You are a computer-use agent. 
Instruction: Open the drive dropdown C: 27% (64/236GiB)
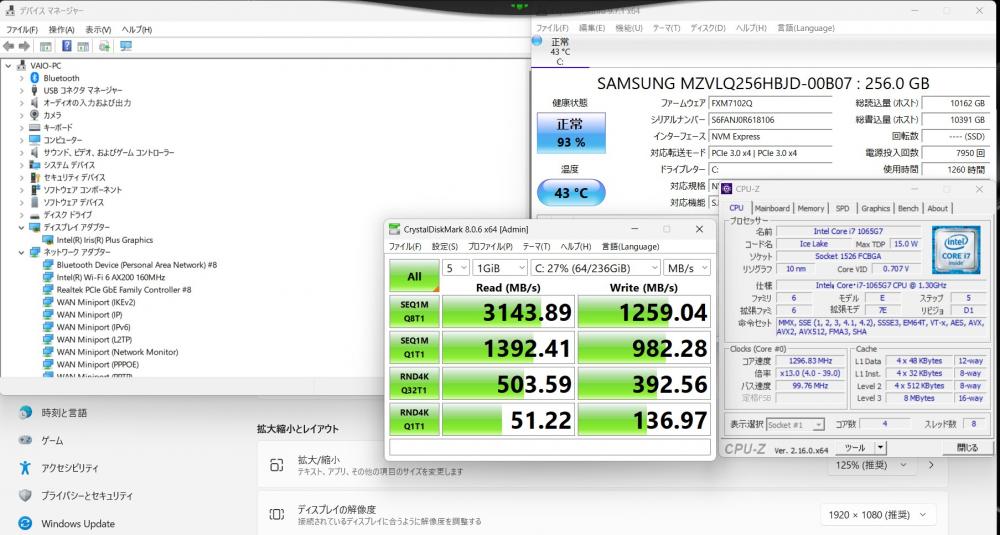(x=595, y=268)
